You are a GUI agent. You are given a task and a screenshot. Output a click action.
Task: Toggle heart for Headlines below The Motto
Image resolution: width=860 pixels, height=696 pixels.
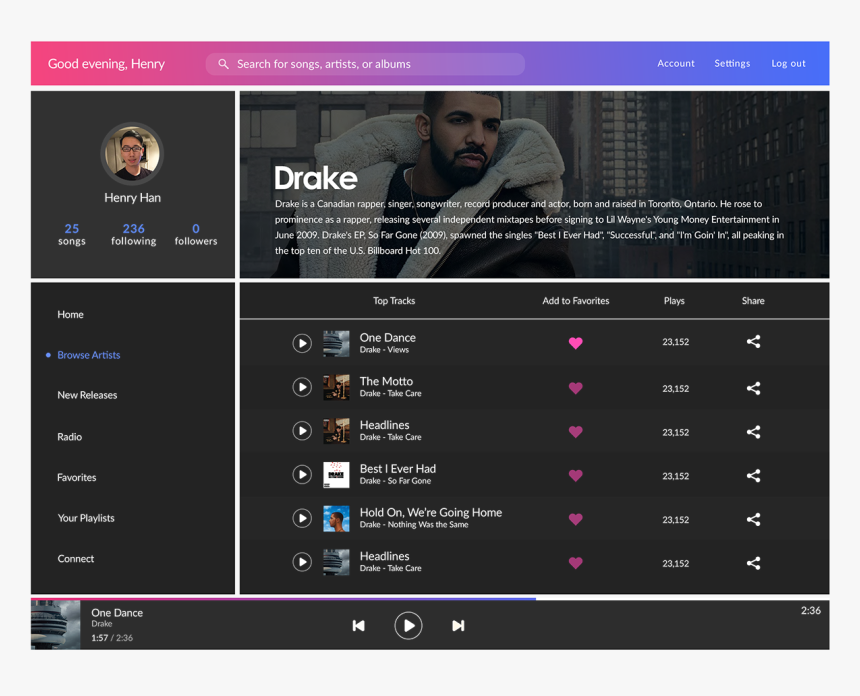coord(575,432)
